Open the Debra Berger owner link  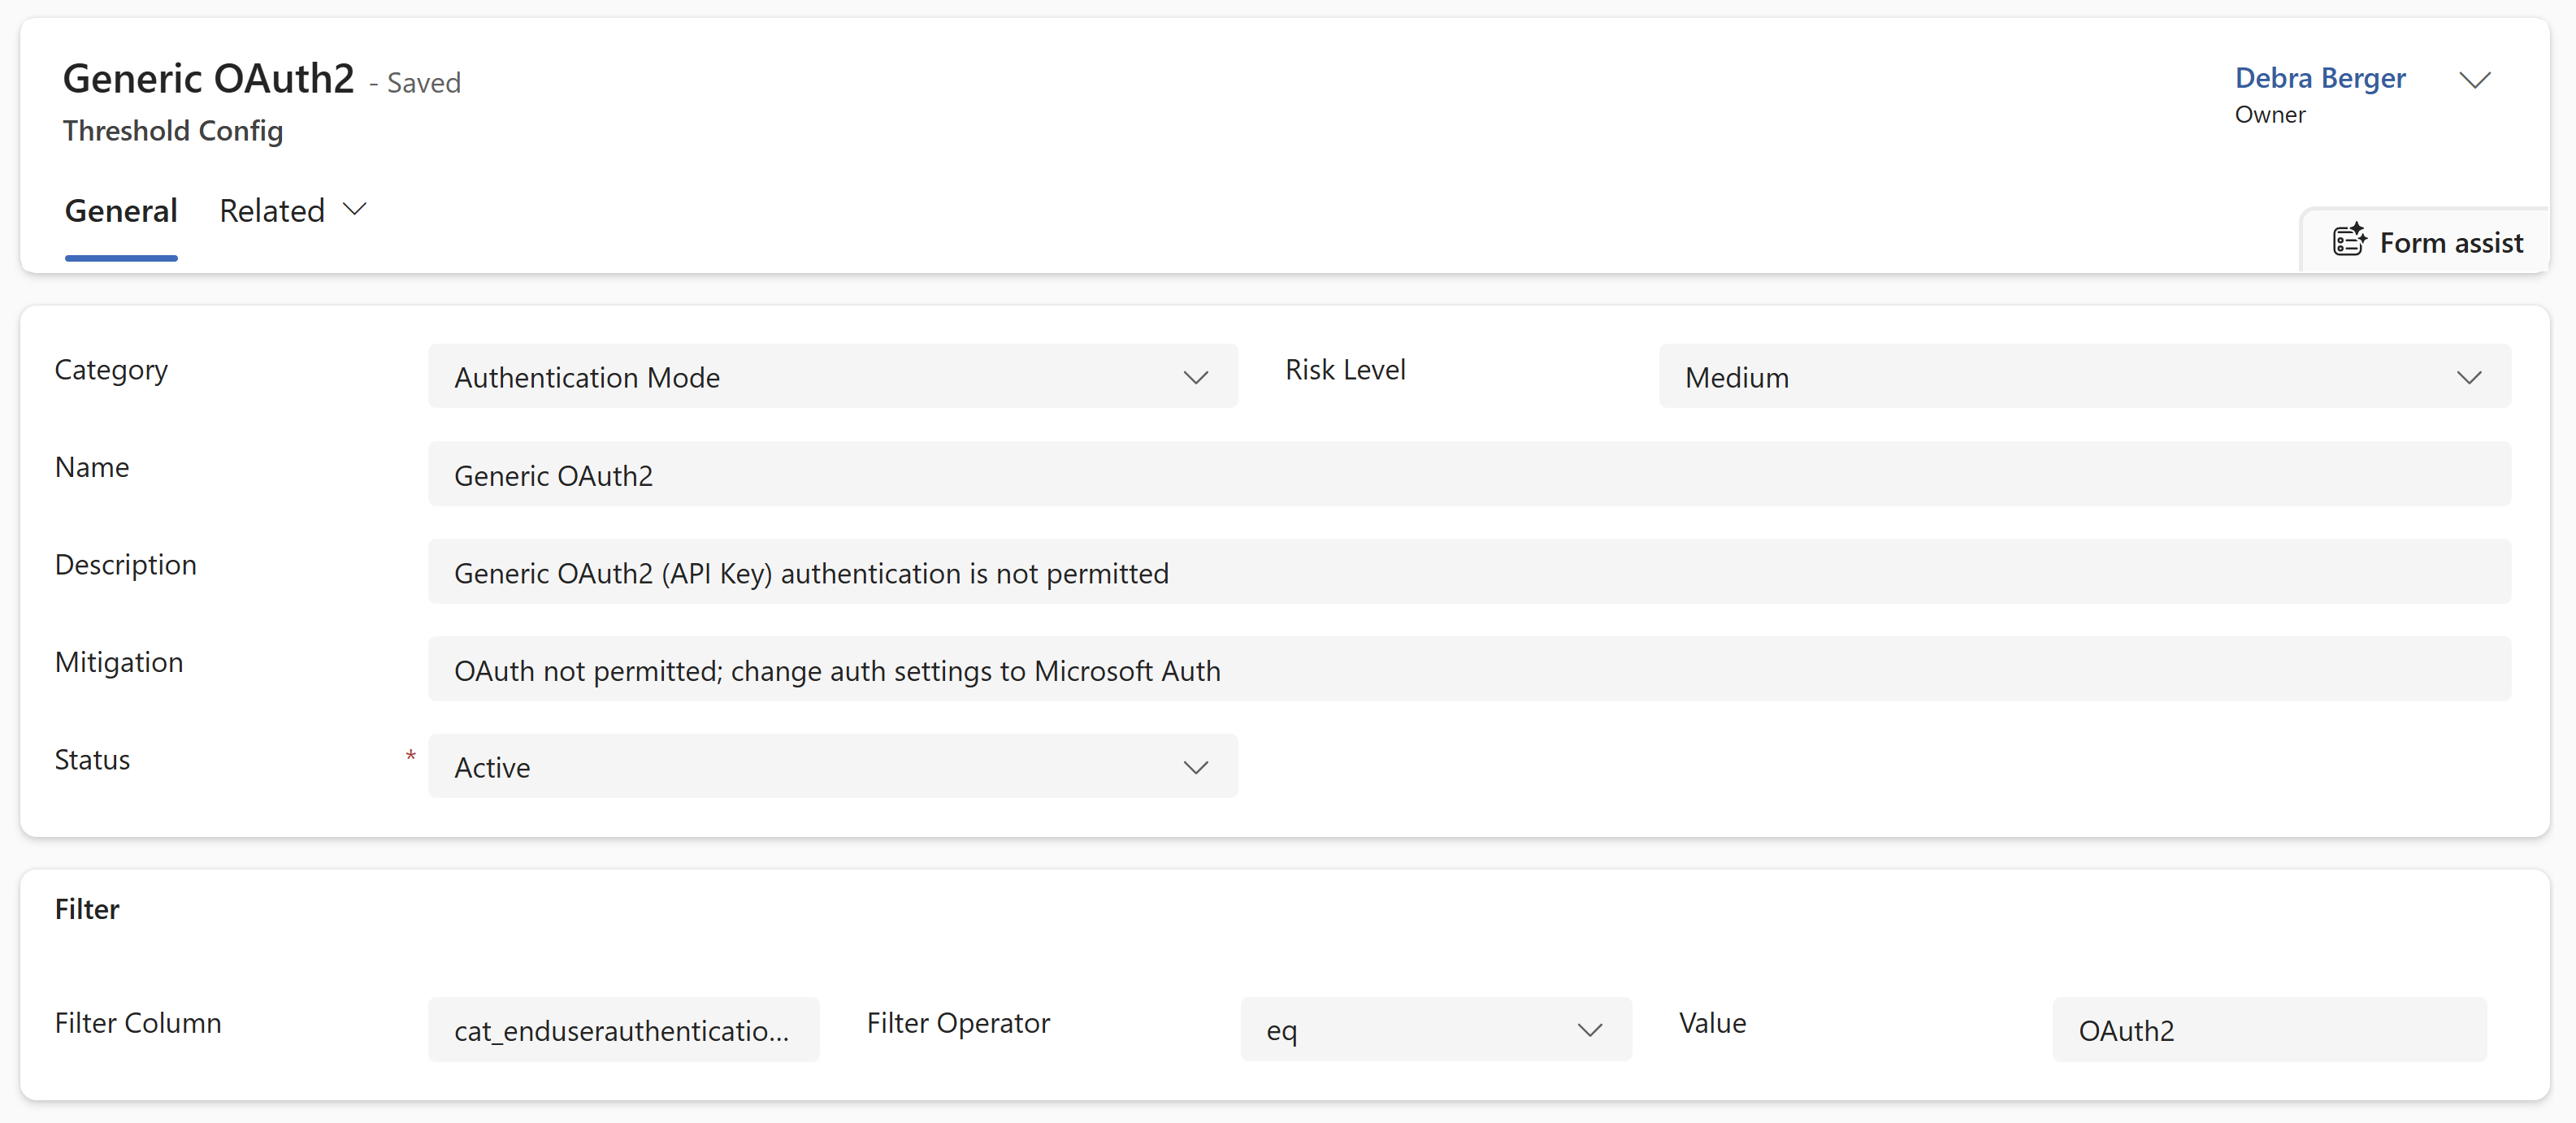2320,78
